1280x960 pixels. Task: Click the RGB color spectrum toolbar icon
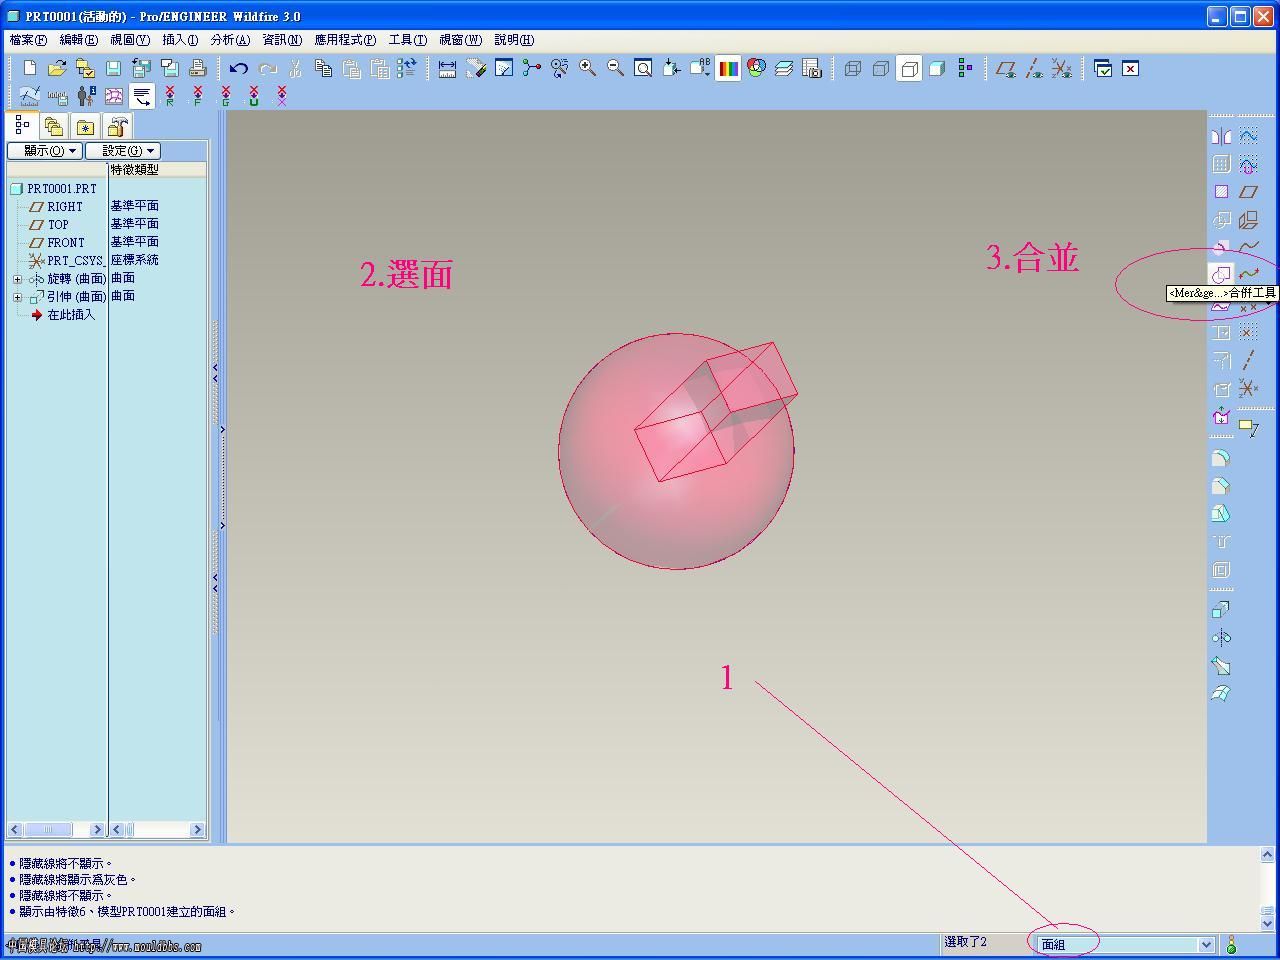point(728,68)
